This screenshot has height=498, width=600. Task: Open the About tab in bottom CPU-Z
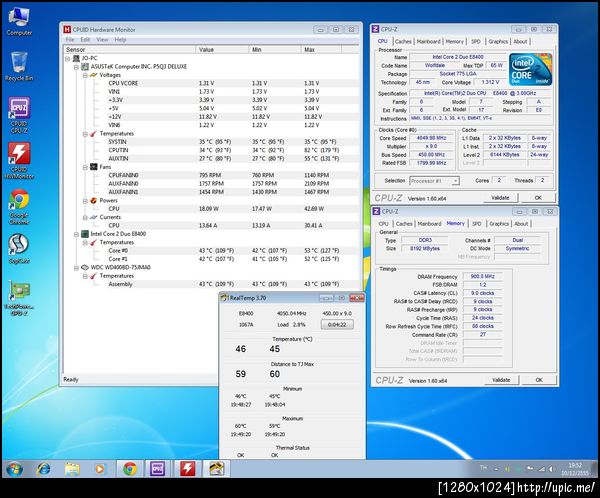[x=521, y=224]
